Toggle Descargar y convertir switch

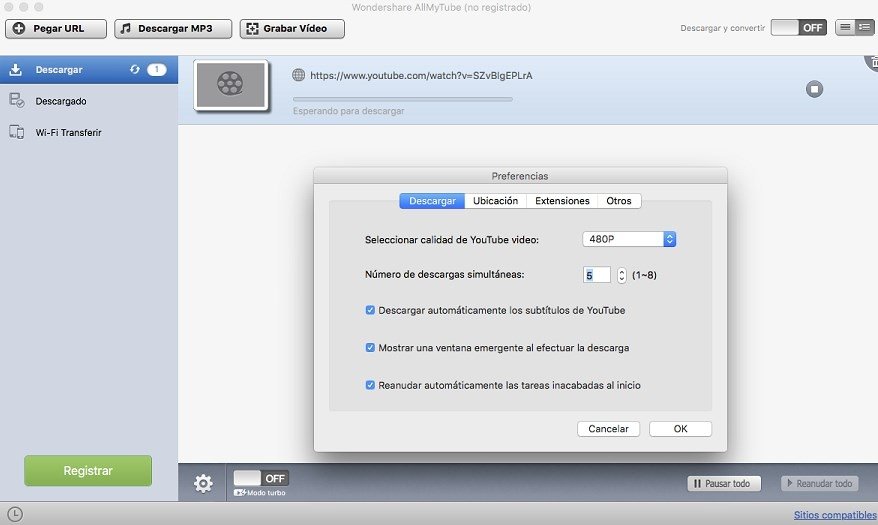point(798,27)
